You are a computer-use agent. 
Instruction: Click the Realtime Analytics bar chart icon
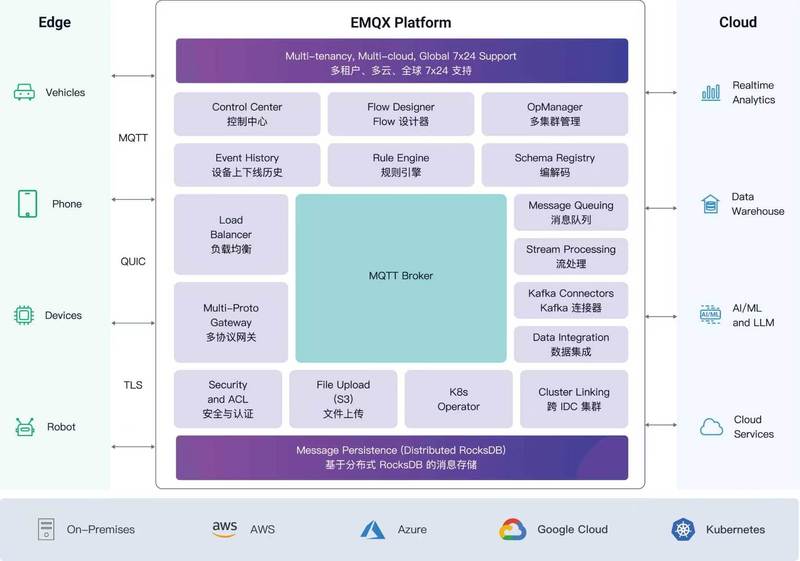coord(711,92)
